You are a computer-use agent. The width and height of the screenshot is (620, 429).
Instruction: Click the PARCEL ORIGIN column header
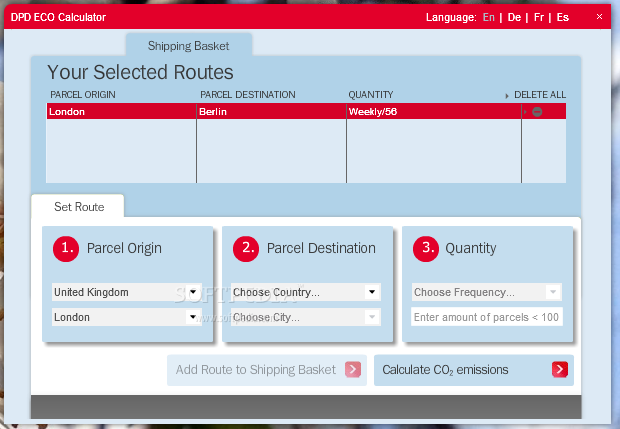click(x=83, y=95)
